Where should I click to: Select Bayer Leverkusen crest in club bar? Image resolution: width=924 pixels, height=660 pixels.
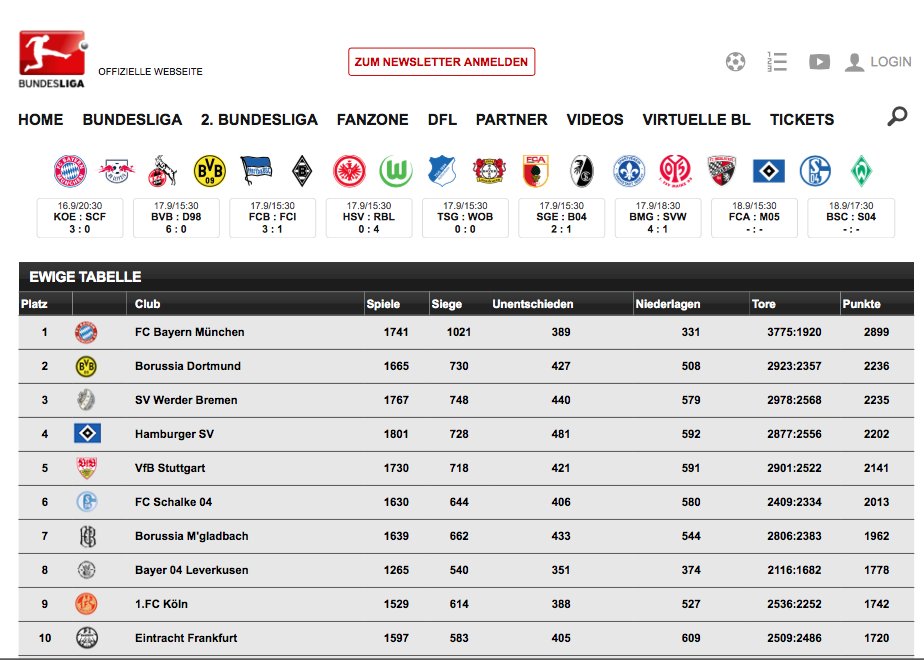tap(489, 171)
